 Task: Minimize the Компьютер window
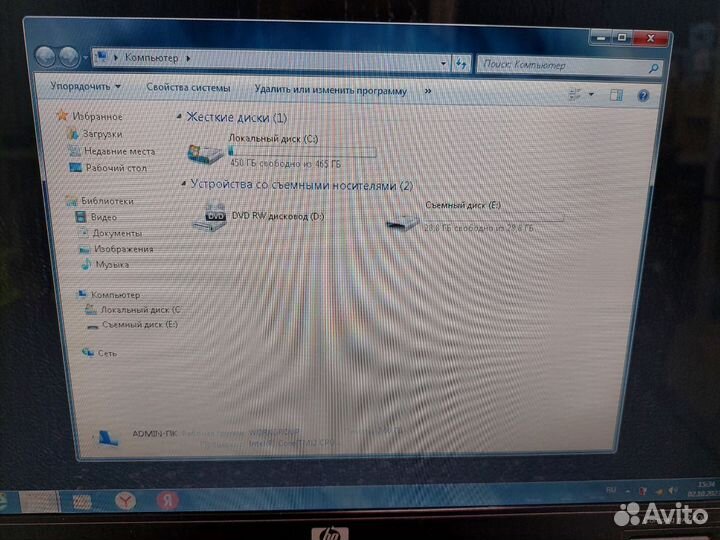click(x=601, y=38)
